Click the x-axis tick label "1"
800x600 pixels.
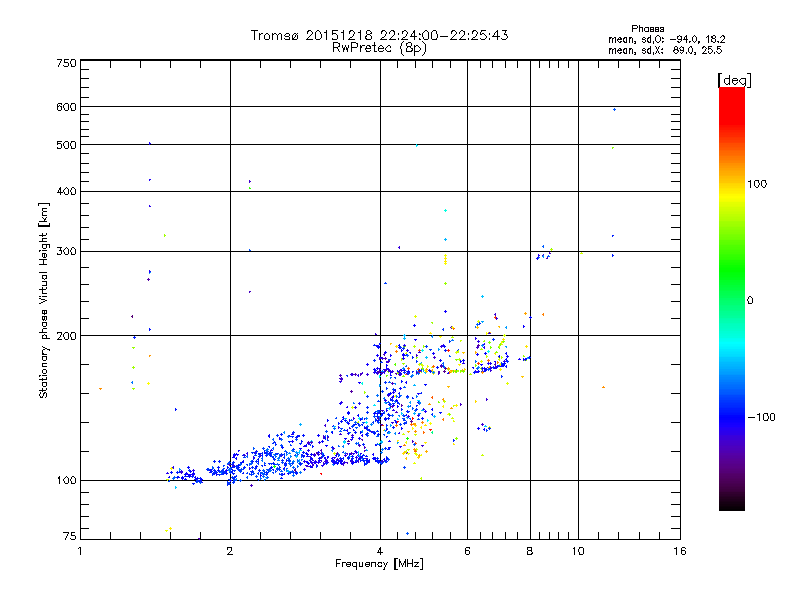pyautogui.click(x=80, y=551)
